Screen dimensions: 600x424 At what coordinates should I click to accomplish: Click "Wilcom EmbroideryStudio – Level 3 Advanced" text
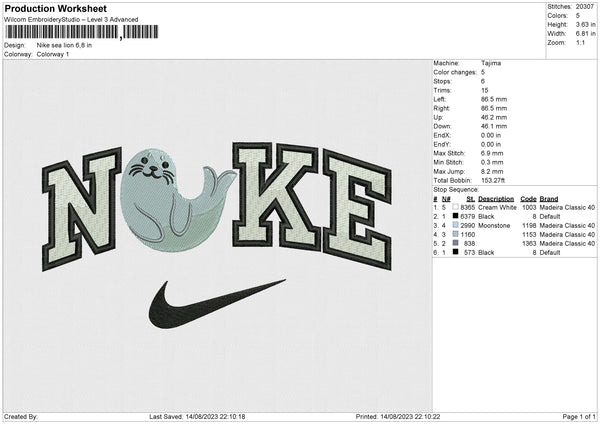71,20
